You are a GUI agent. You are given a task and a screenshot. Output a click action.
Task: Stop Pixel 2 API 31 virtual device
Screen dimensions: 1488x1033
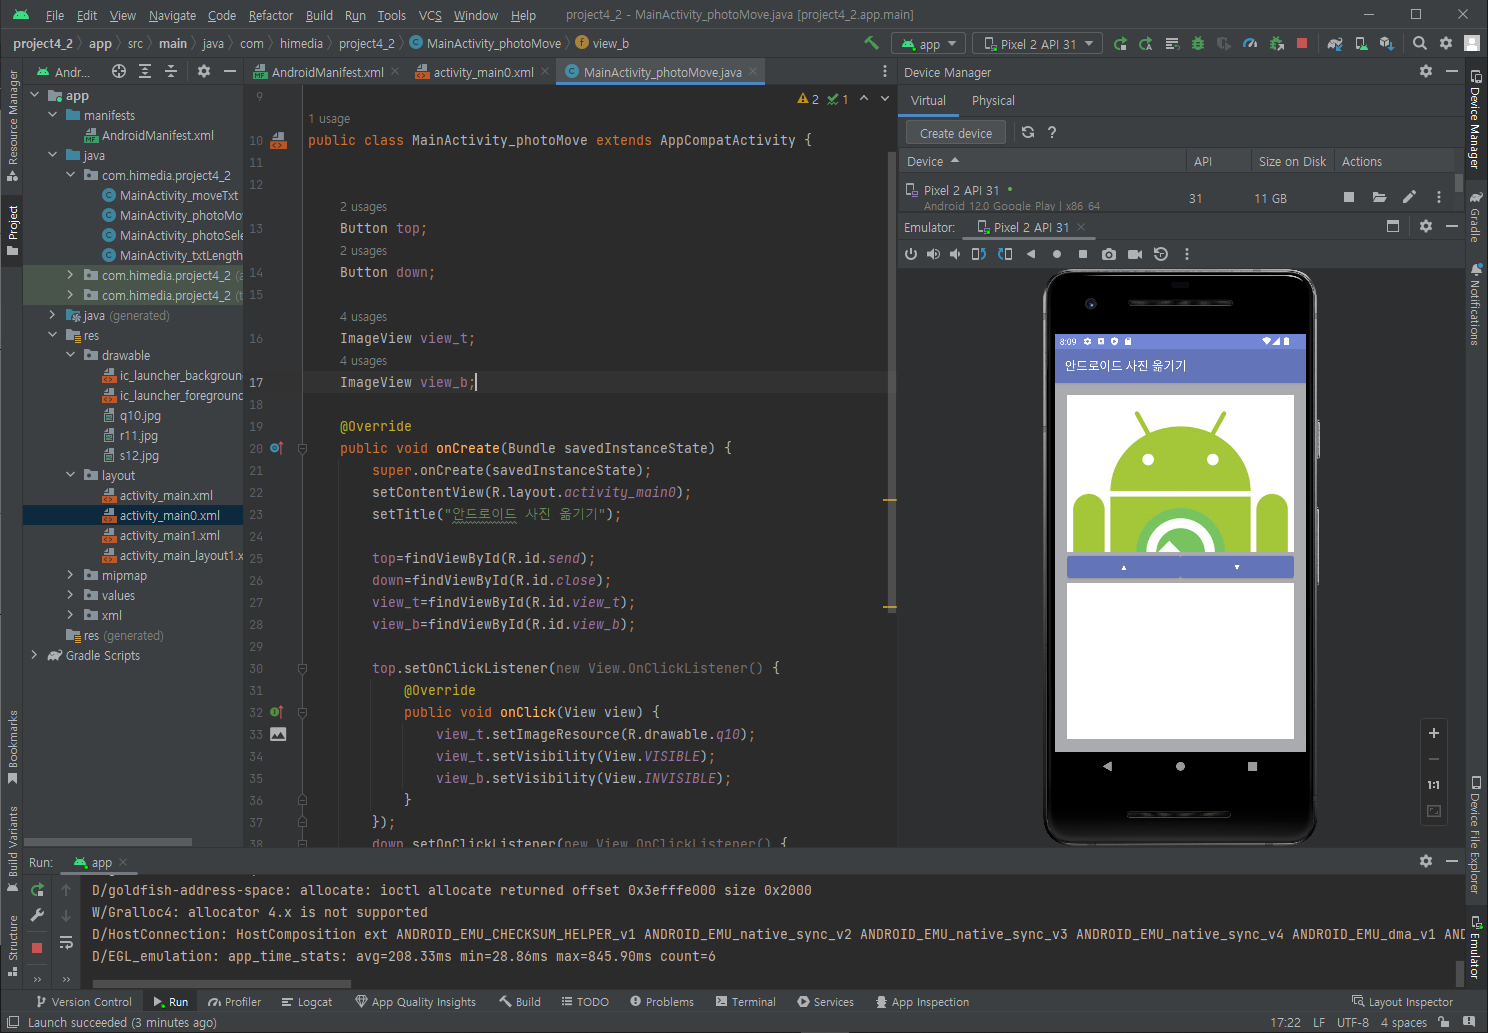[1349, 197]
